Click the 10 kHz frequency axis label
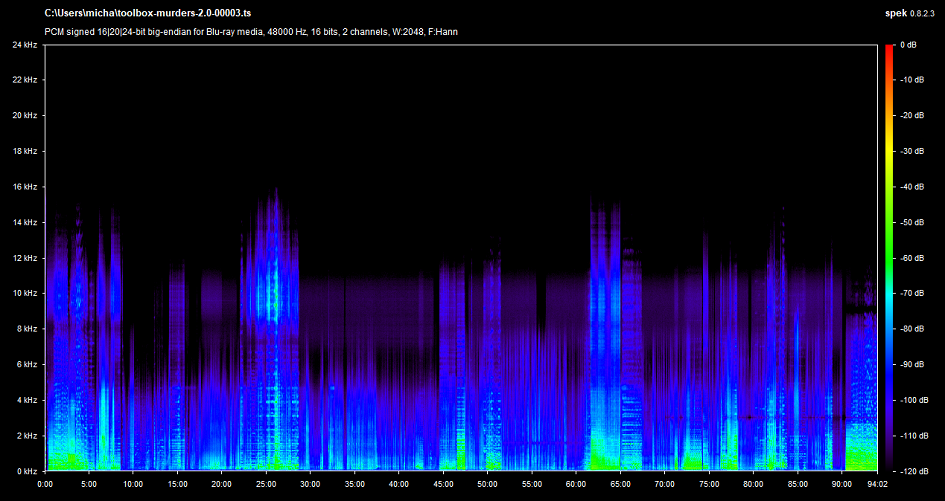The height and width of the screenshot is (501, 945). (25, 293)
